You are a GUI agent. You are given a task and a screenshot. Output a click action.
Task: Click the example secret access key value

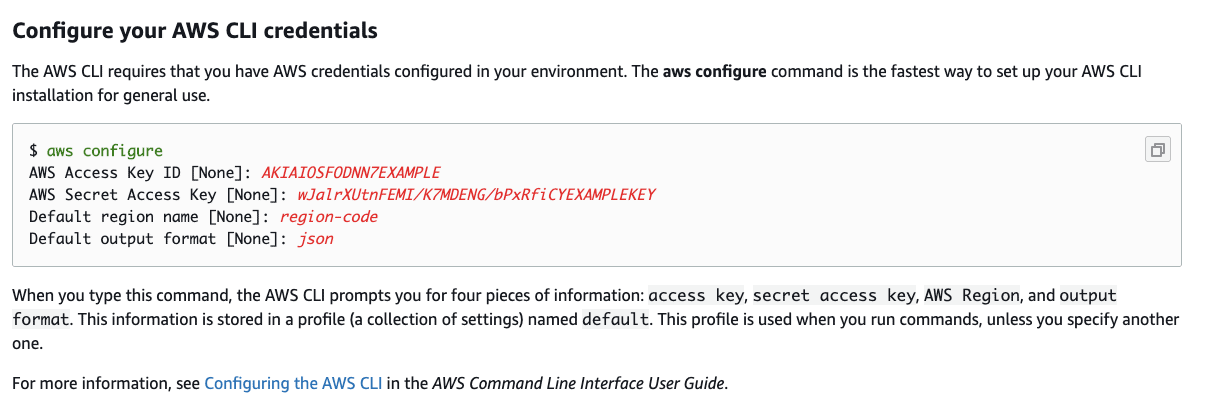pos(476,195)
